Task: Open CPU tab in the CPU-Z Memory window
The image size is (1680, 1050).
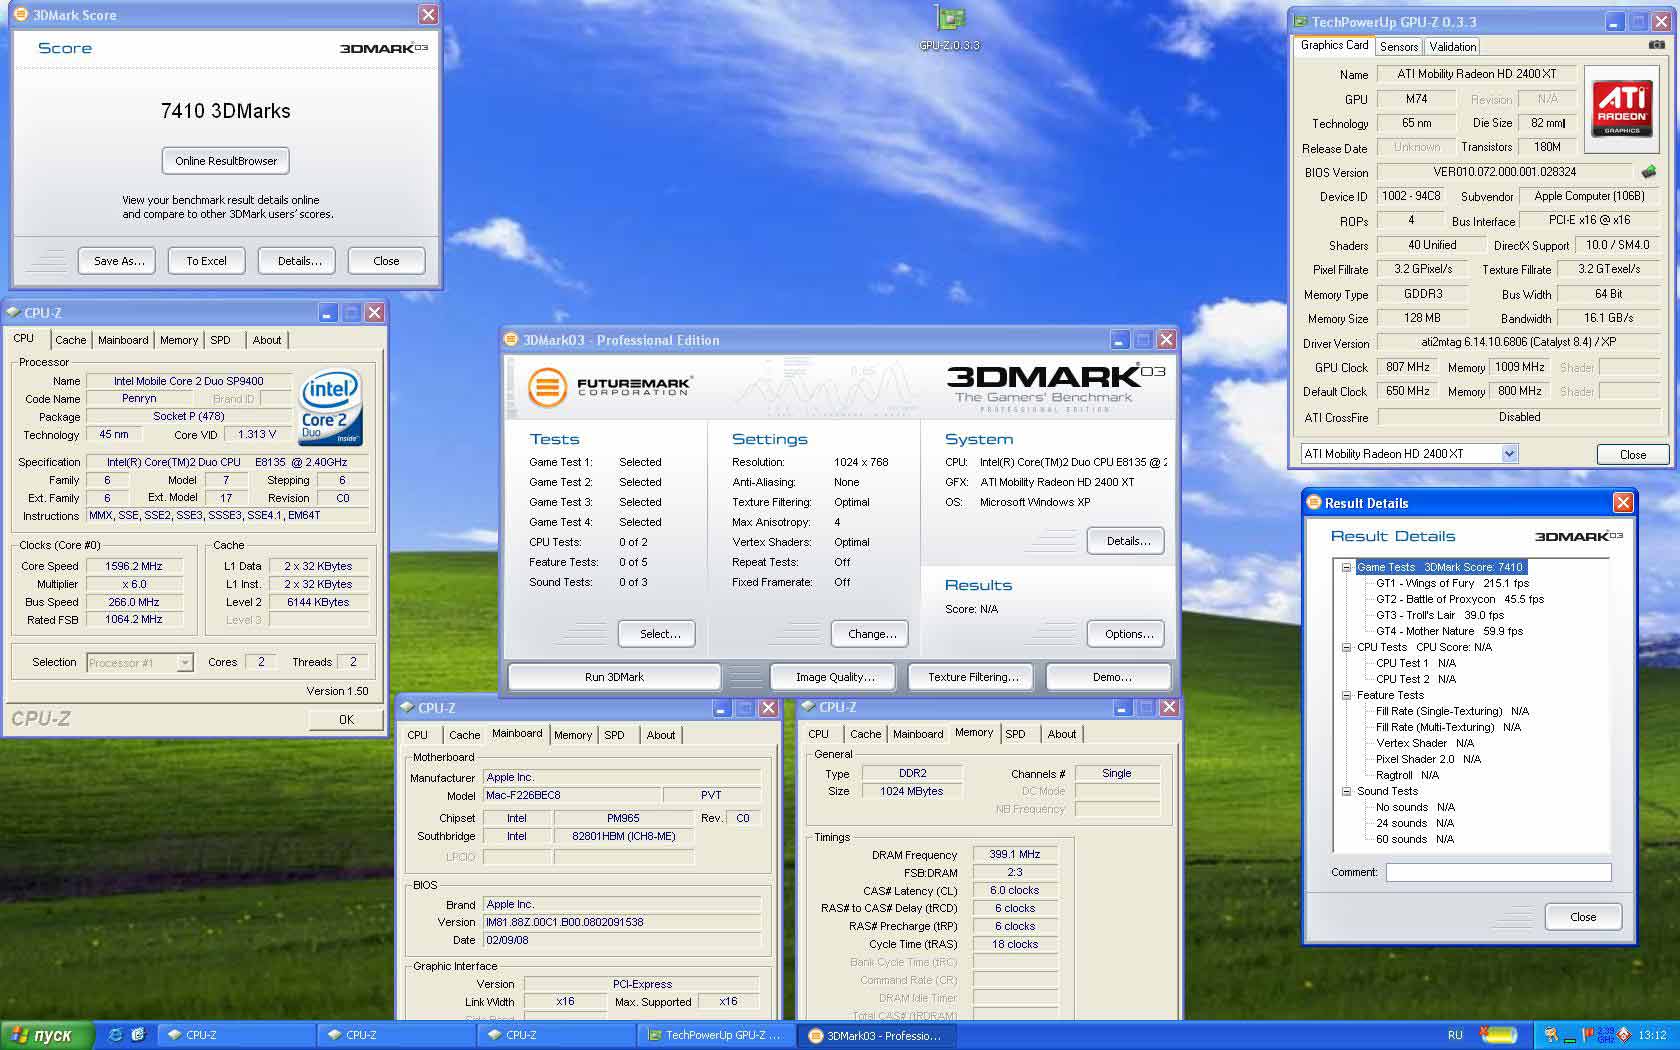Action: 818,734
